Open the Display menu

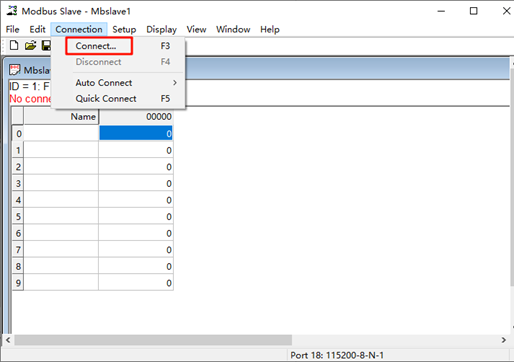[161, 29]
